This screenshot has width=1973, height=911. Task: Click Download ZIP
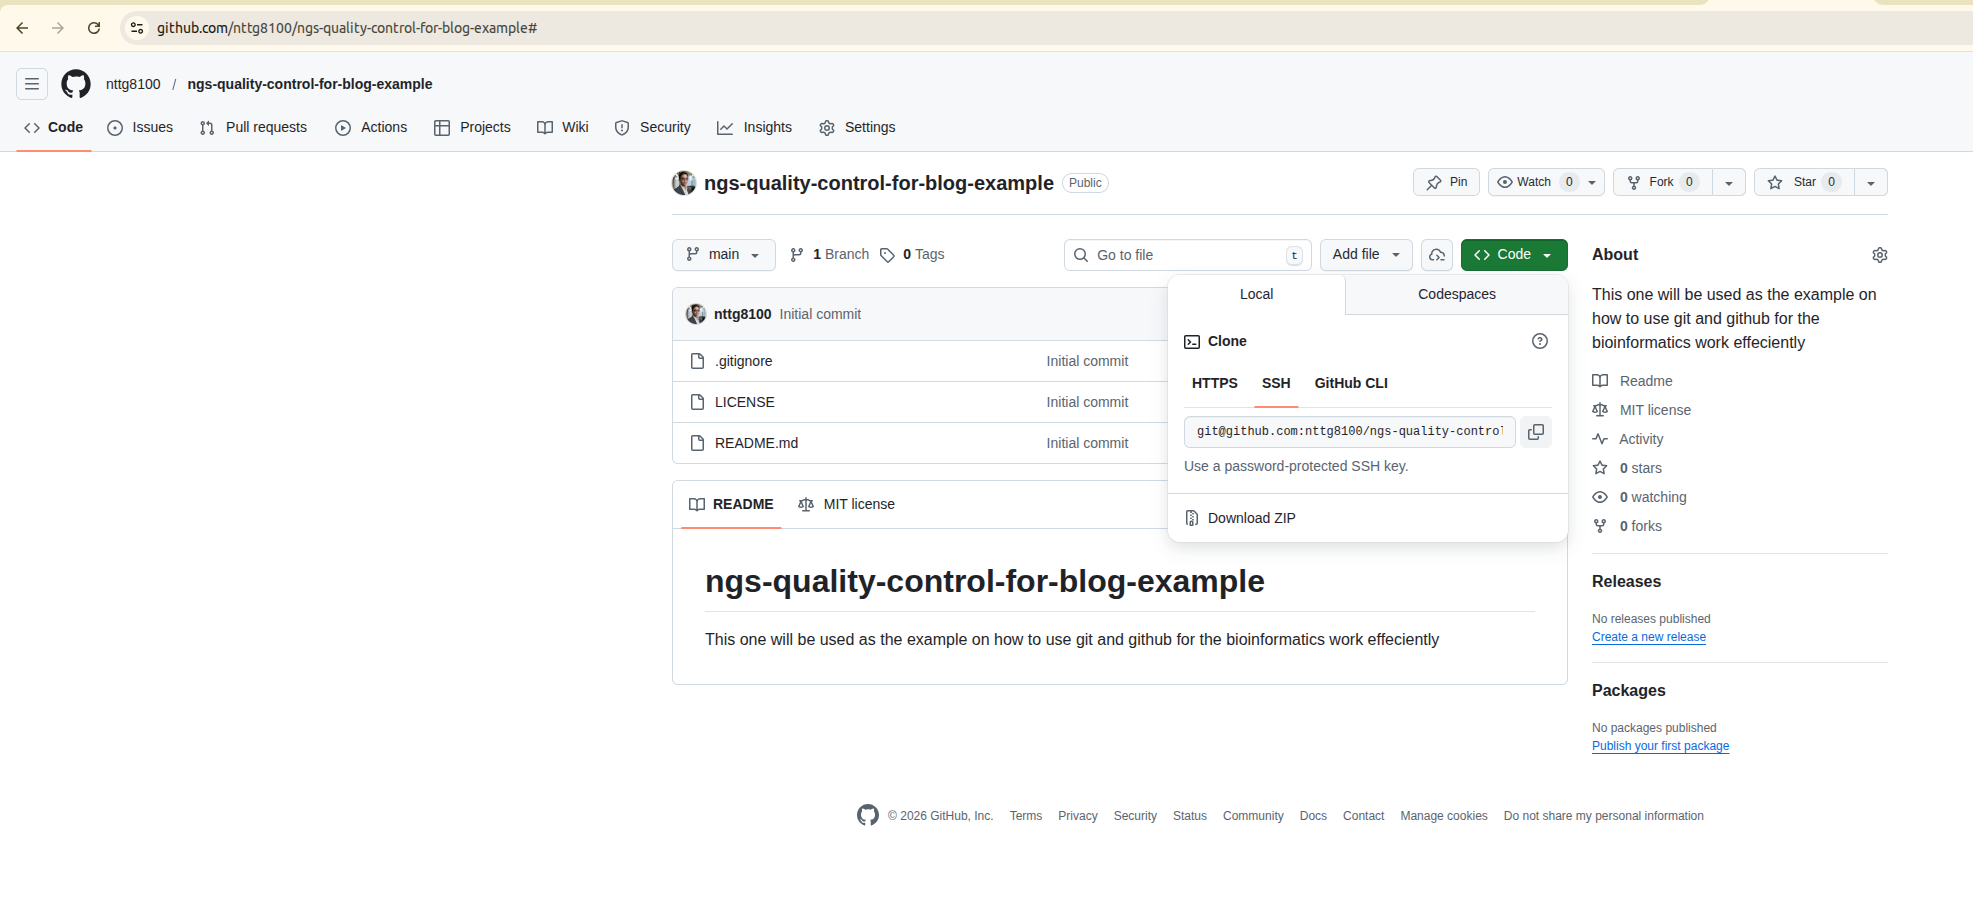click(1251, 518)
